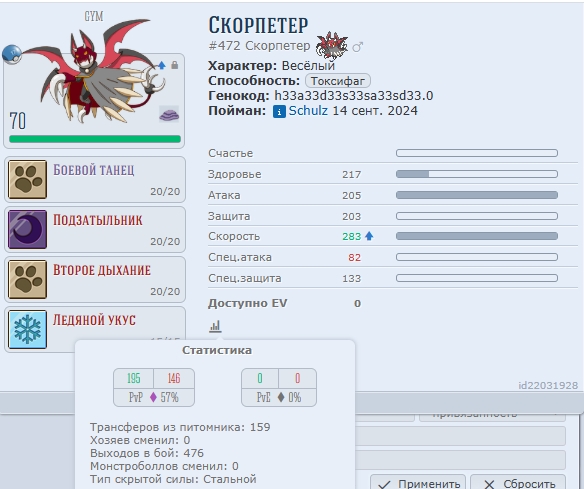584x489 pixels.
Task: Click the catch date 14 сент. 2024
Action: pos(375,111)
